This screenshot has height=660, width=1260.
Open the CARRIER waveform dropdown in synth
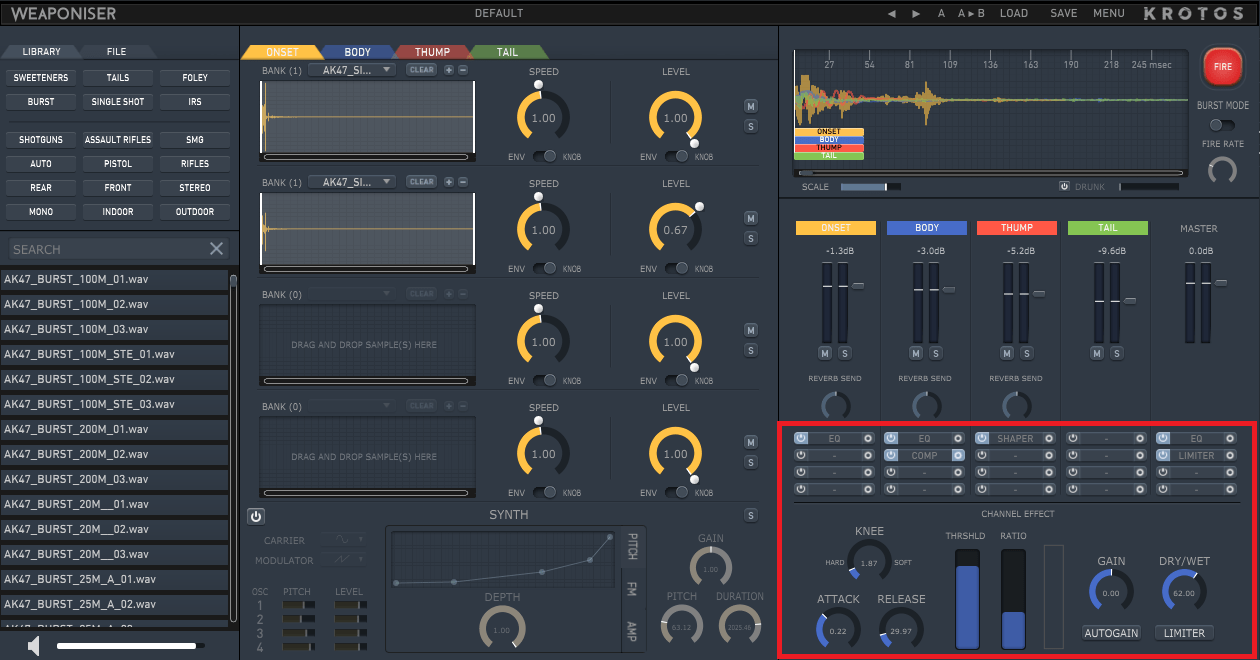tap(342, 540)
